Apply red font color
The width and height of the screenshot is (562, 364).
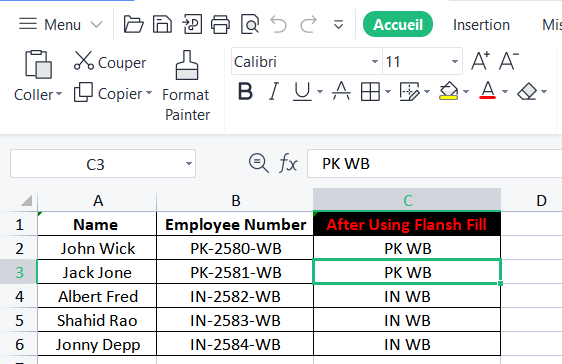(x=487, y=90)
